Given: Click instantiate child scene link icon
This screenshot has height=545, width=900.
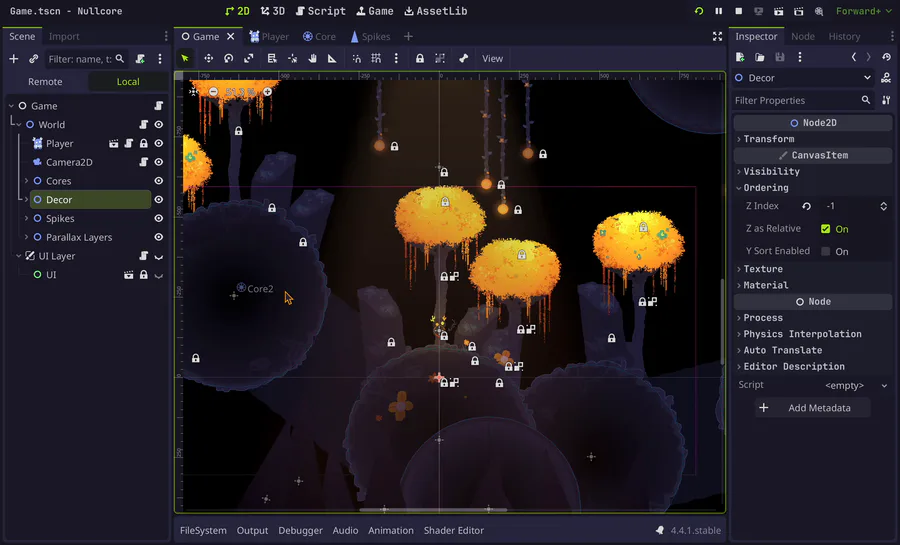Looking at the screenshot, I should point(33,59).
